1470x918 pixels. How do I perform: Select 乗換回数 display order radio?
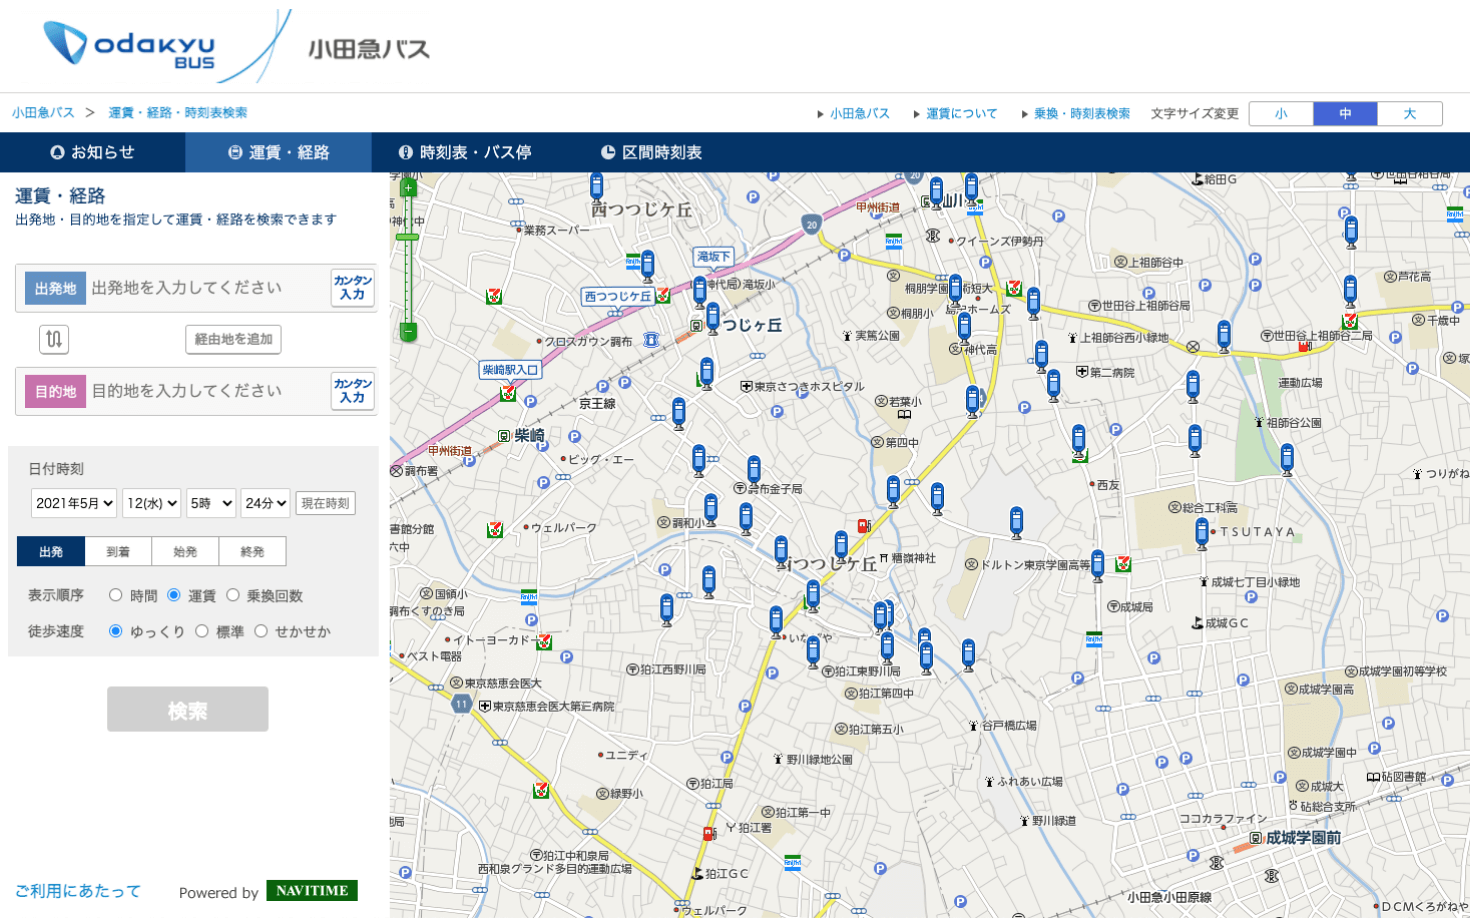[233, 595]
